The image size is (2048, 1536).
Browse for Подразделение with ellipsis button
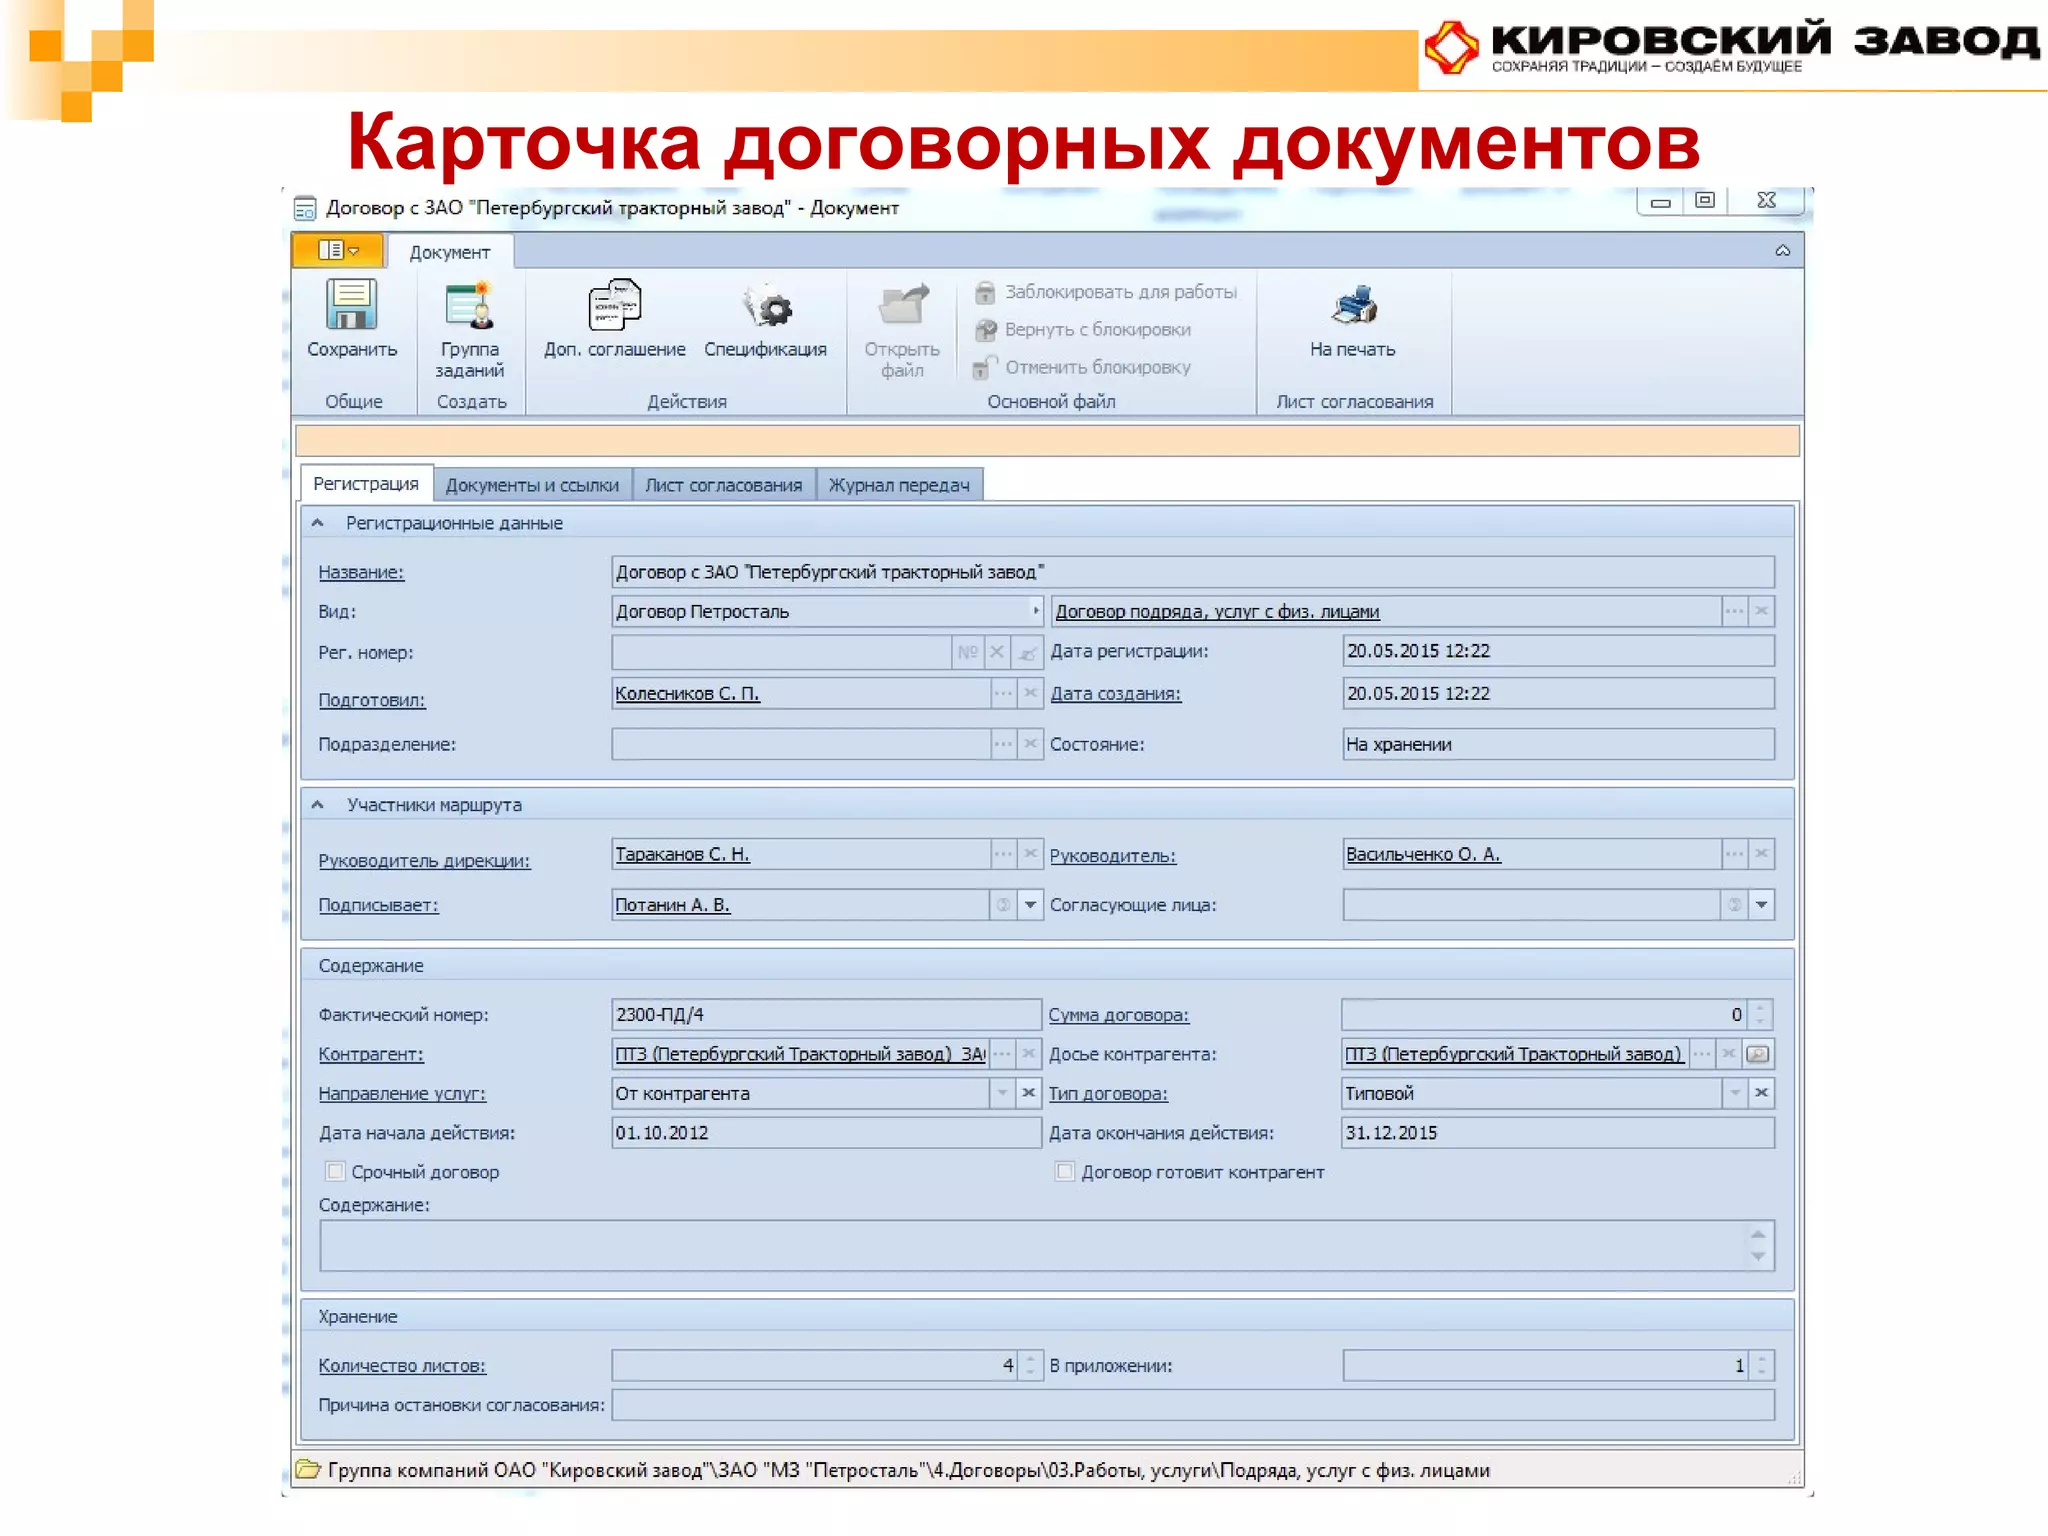click(1003, 744)
